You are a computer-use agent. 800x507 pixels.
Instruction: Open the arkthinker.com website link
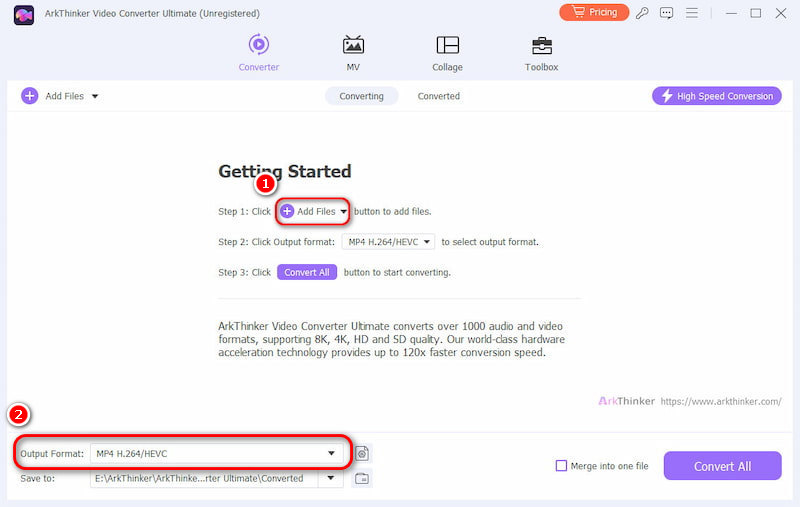pos(720,401)
